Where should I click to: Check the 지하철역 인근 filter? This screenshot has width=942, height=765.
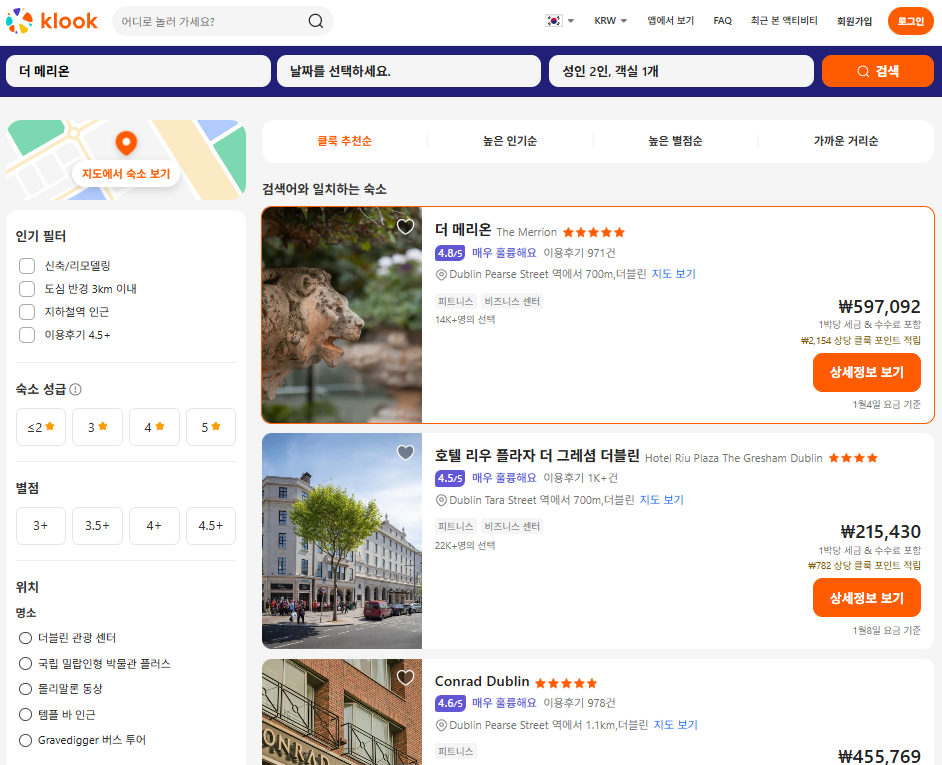[x=27, y=312]
